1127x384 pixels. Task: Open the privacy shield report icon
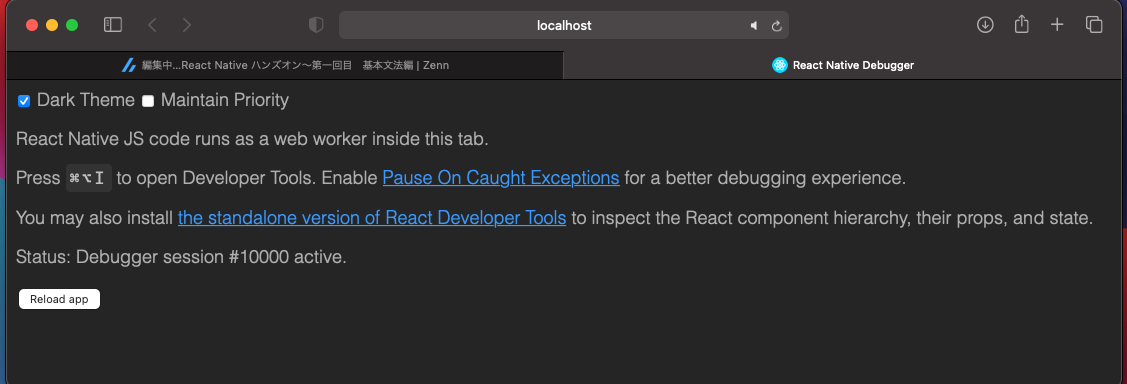point(316,25)
